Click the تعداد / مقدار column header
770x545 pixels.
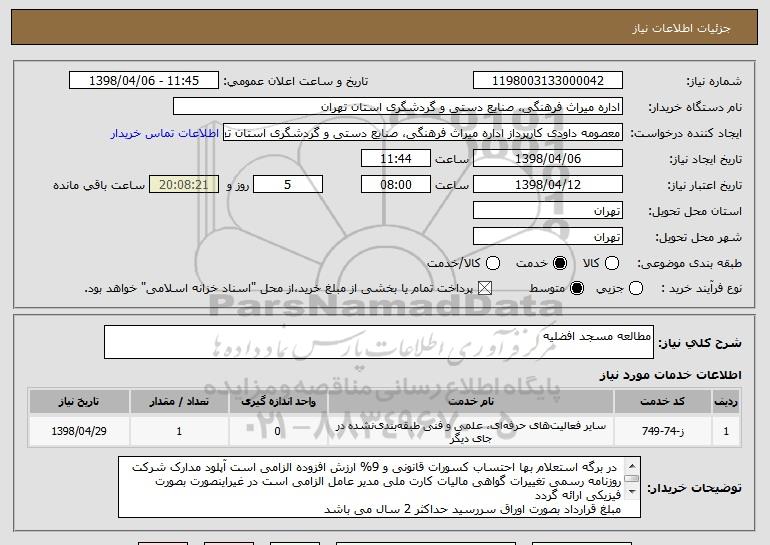179,402
